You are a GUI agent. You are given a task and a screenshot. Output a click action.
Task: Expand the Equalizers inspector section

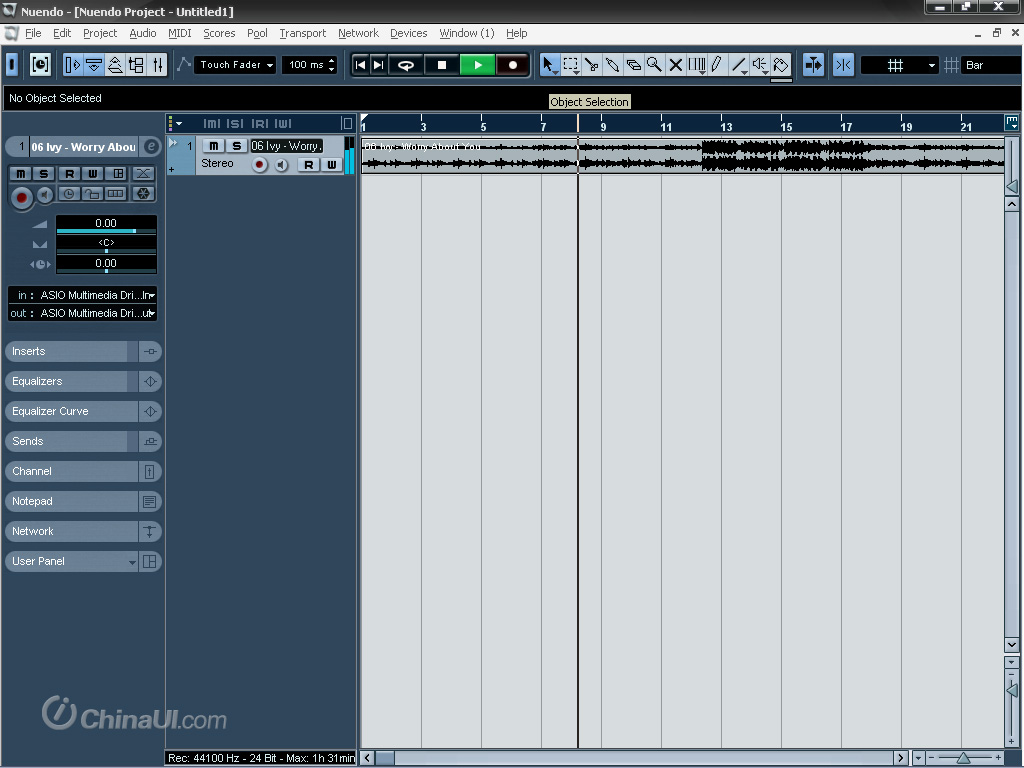pos(72,381)
